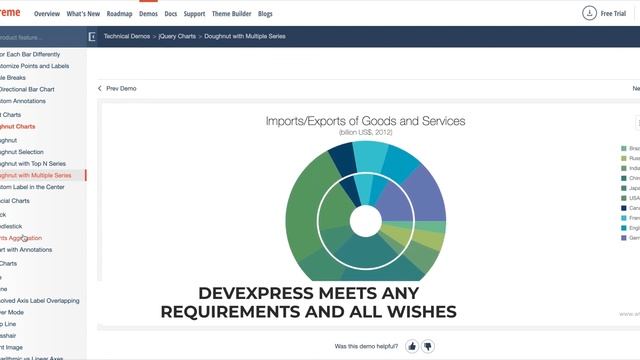
Task: Toggle the Brazil legend swatch
Action: tap(624, 148)
